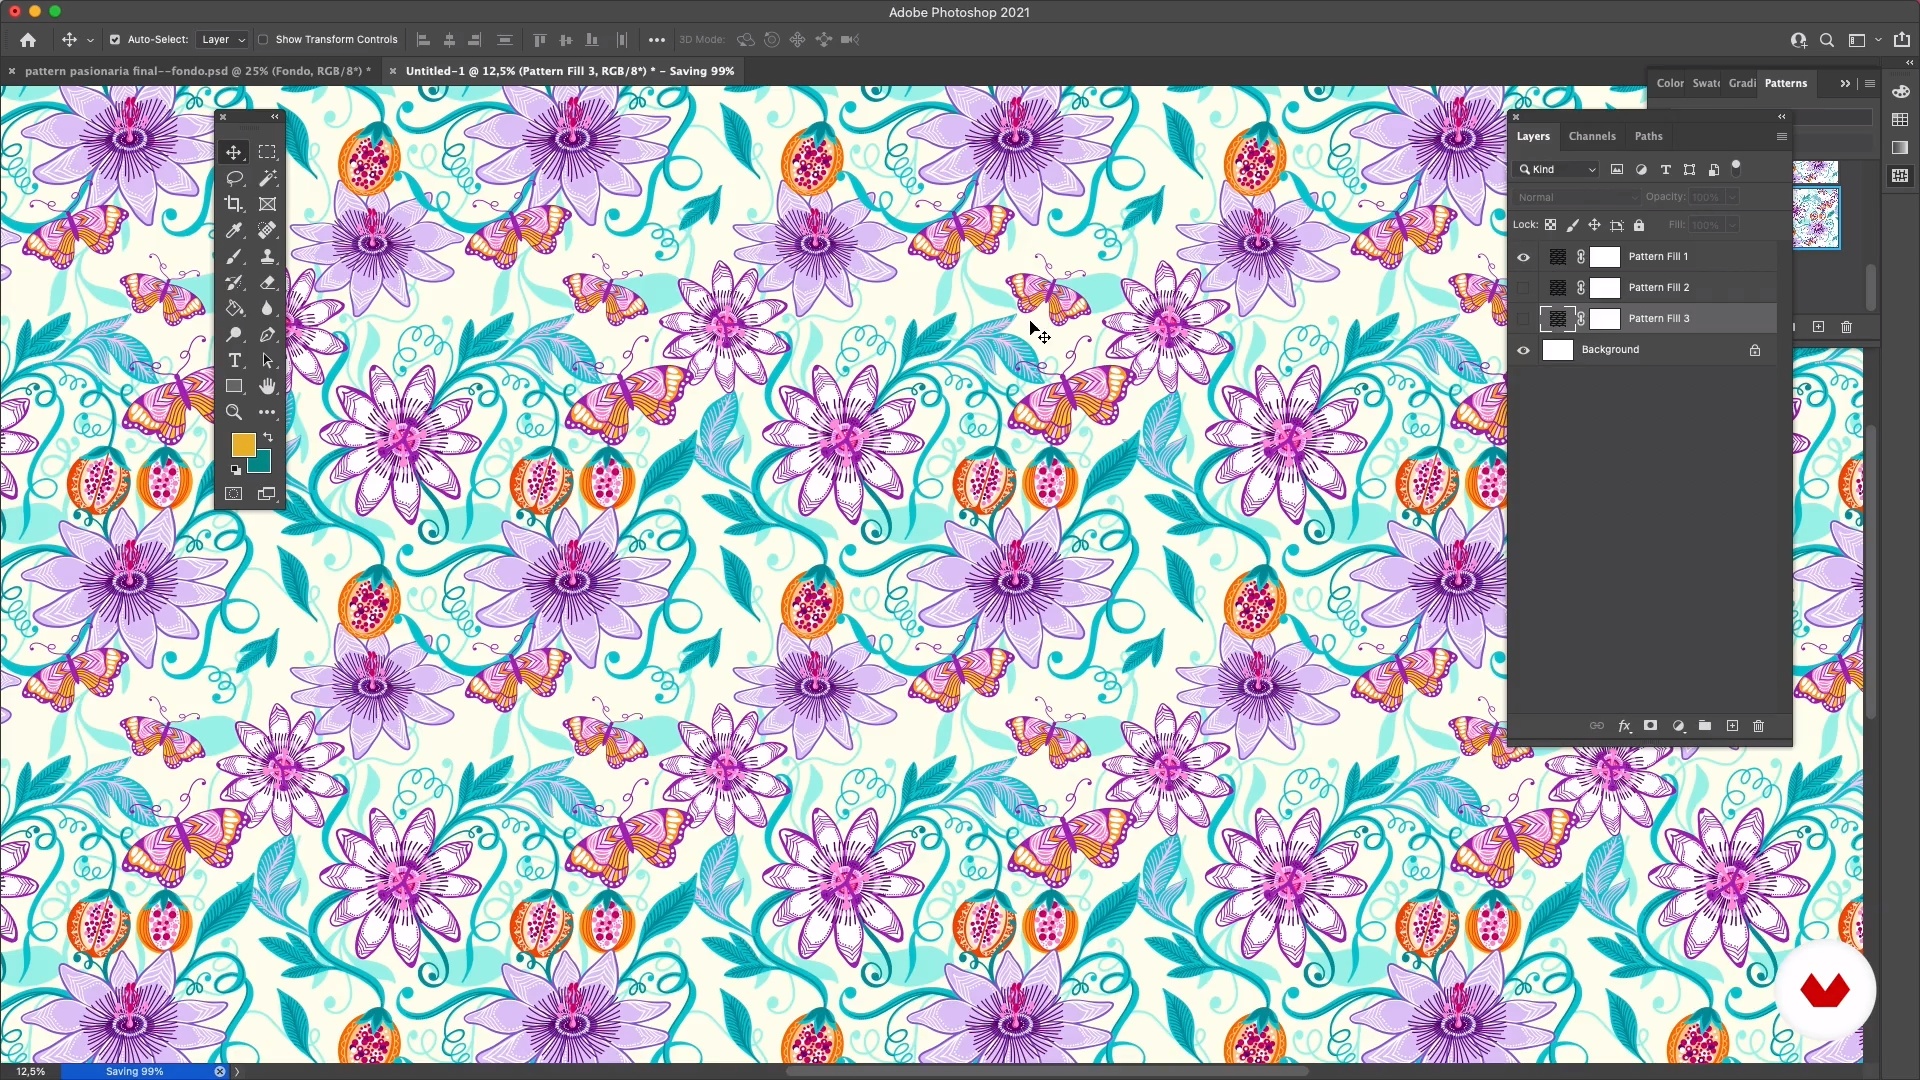The height and width of the screenshot is (1080, 1920).
Task: Open the yellow foreground color picker
Action: 242,444
